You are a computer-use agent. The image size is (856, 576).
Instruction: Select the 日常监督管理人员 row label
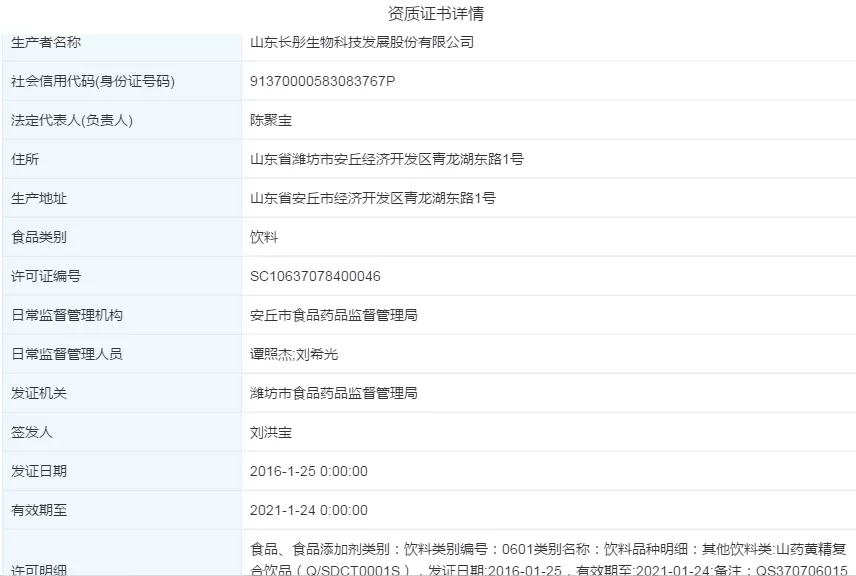[67, 354]
